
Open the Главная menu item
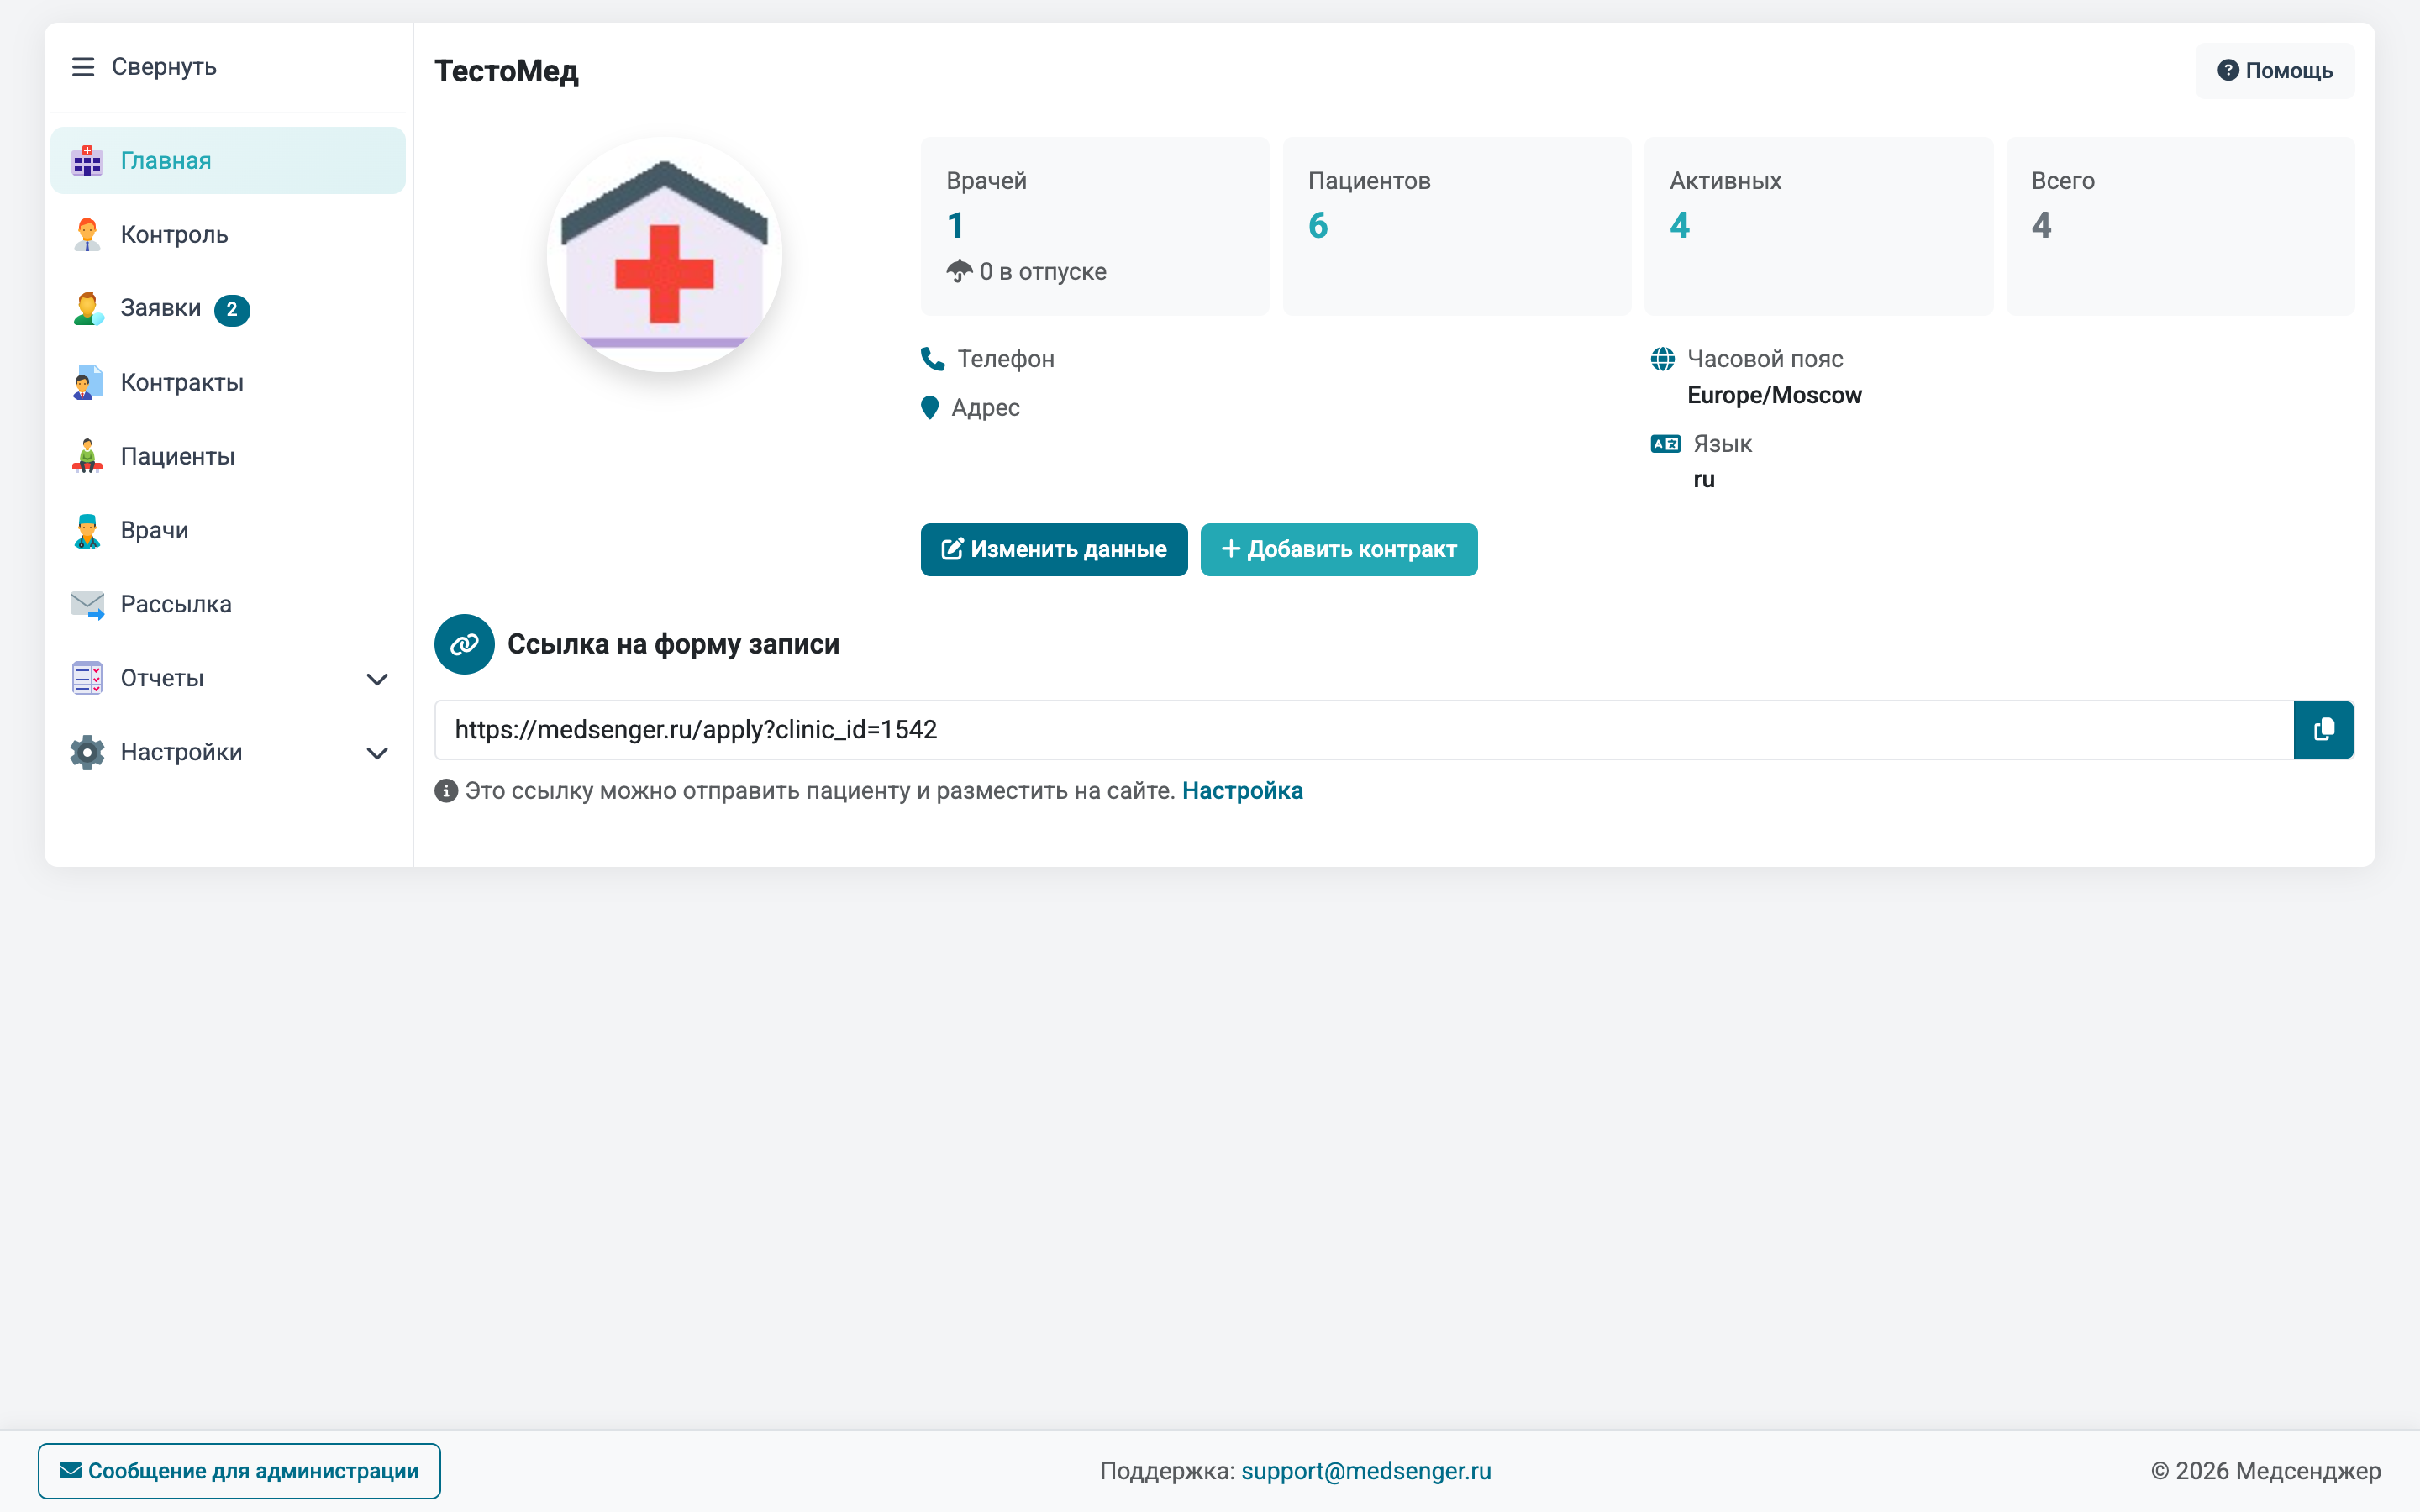coord(228,160)
